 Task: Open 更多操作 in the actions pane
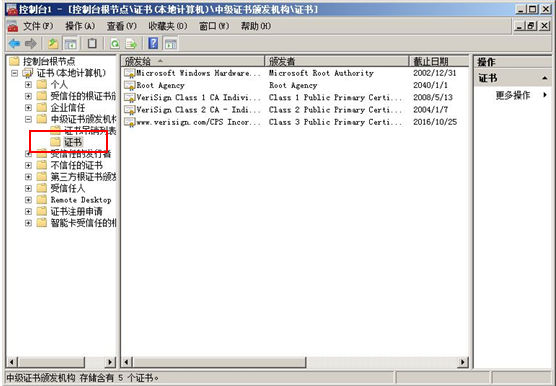(513, 95)
